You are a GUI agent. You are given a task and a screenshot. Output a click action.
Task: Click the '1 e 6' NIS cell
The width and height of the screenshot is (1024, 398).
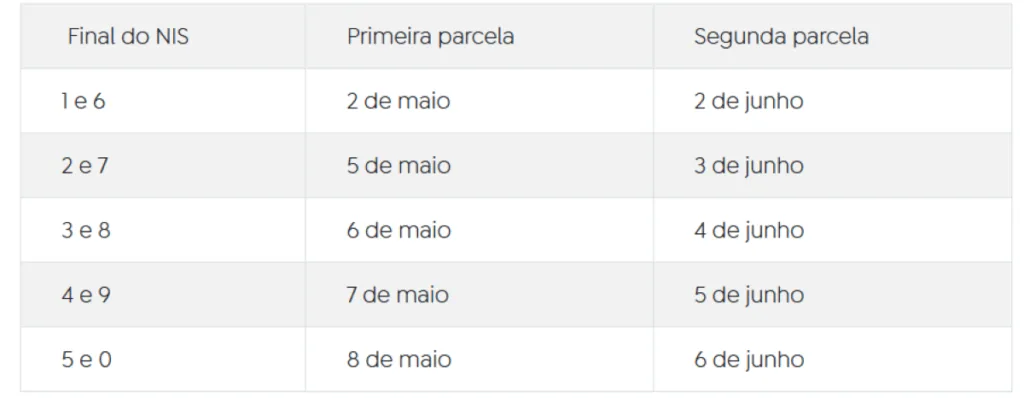click(163, 101)
